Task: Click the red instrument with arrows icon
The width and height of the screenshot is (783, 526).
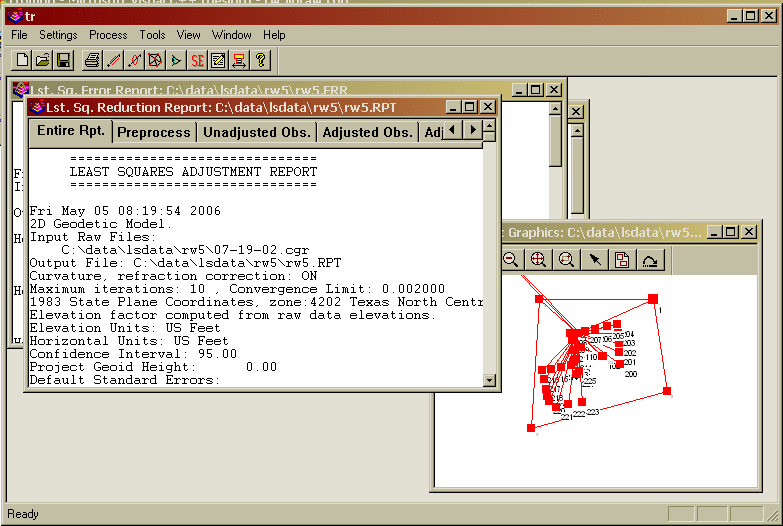Action: coord(239,60)
